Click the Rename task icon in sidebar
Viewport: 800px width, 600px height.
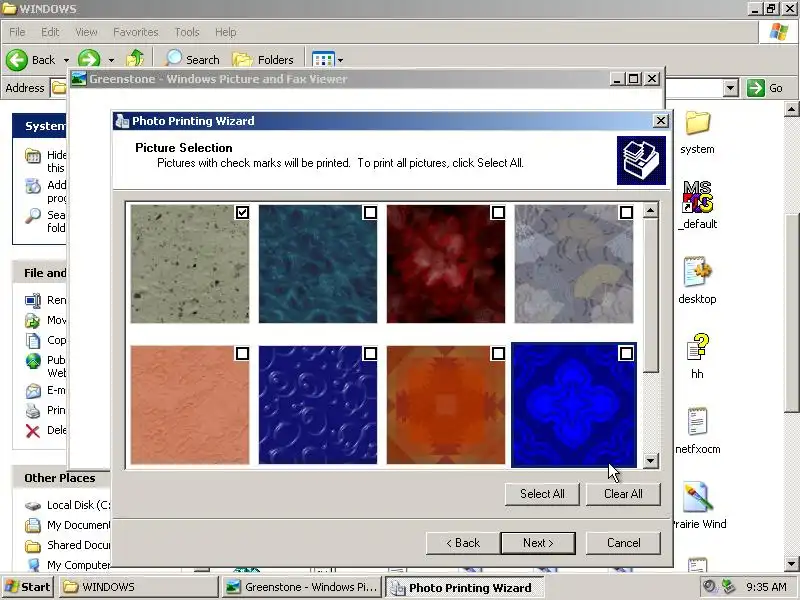pyautogui.click(x=33, y=301)
